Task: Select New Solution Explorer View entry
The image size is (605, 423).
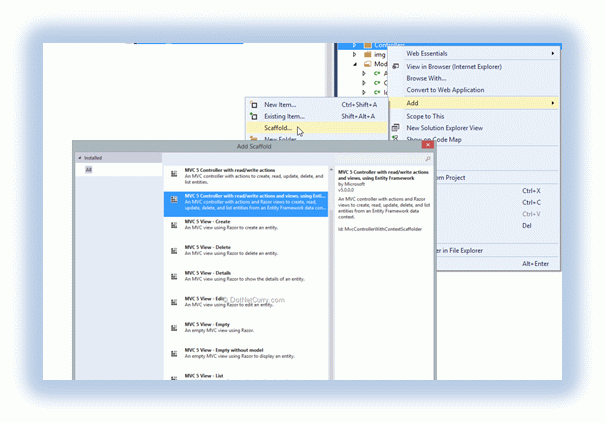Action: (474, 128)
